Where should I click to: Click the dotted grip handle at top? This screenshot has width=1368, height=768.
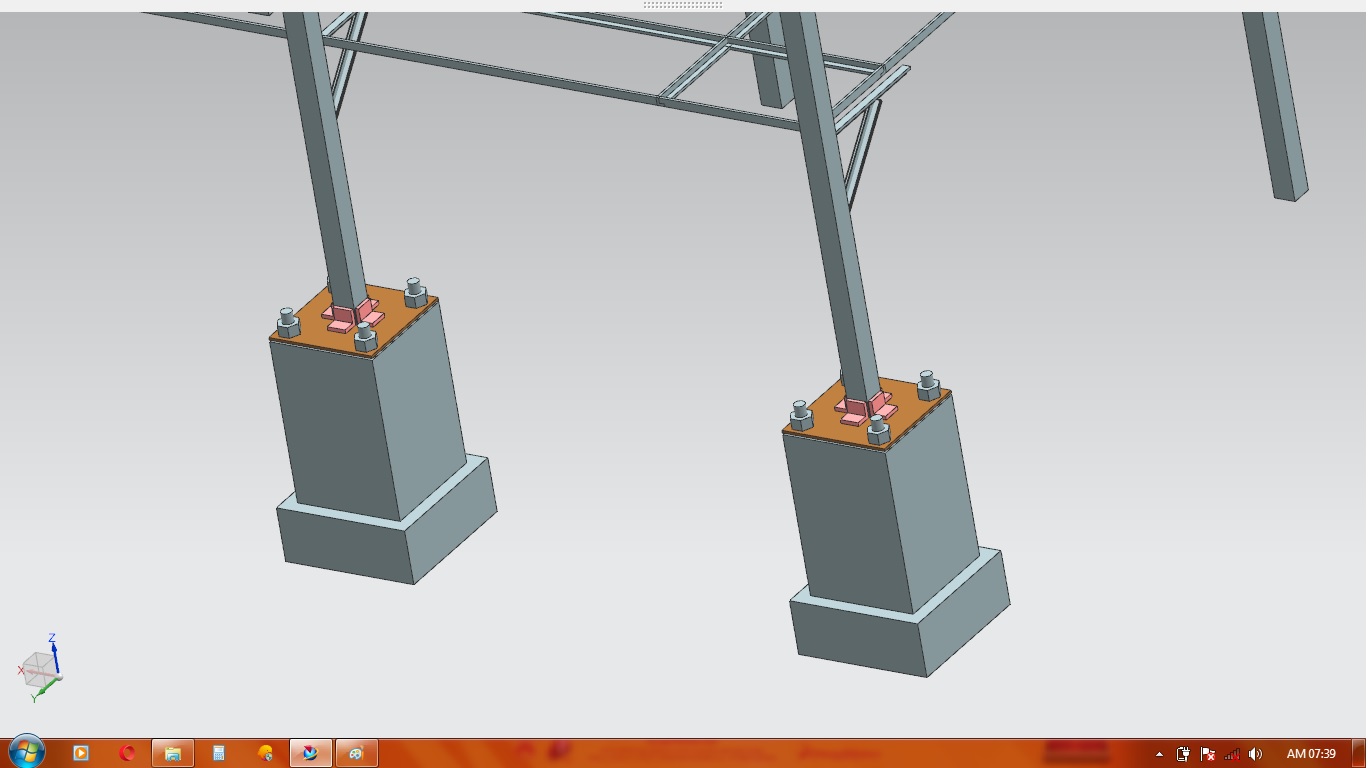[x=683, y=5]
